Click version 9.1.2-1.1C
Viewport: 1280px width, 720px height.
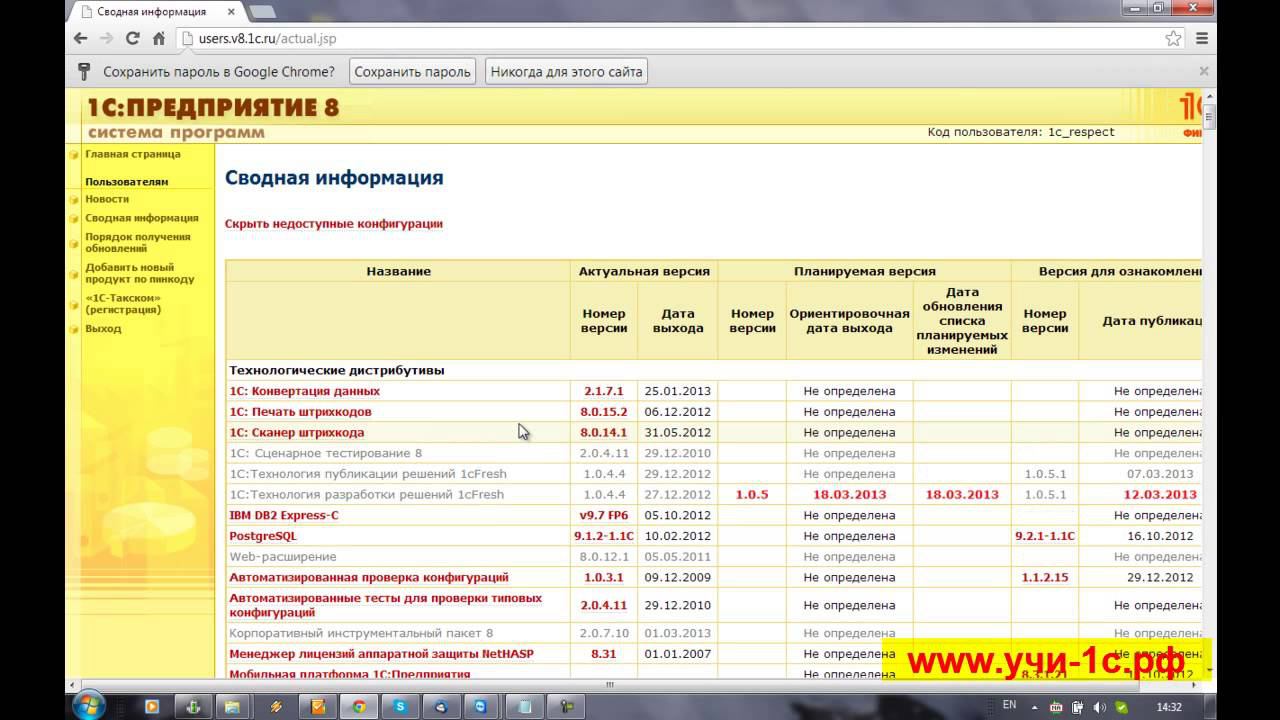point(604,536)
